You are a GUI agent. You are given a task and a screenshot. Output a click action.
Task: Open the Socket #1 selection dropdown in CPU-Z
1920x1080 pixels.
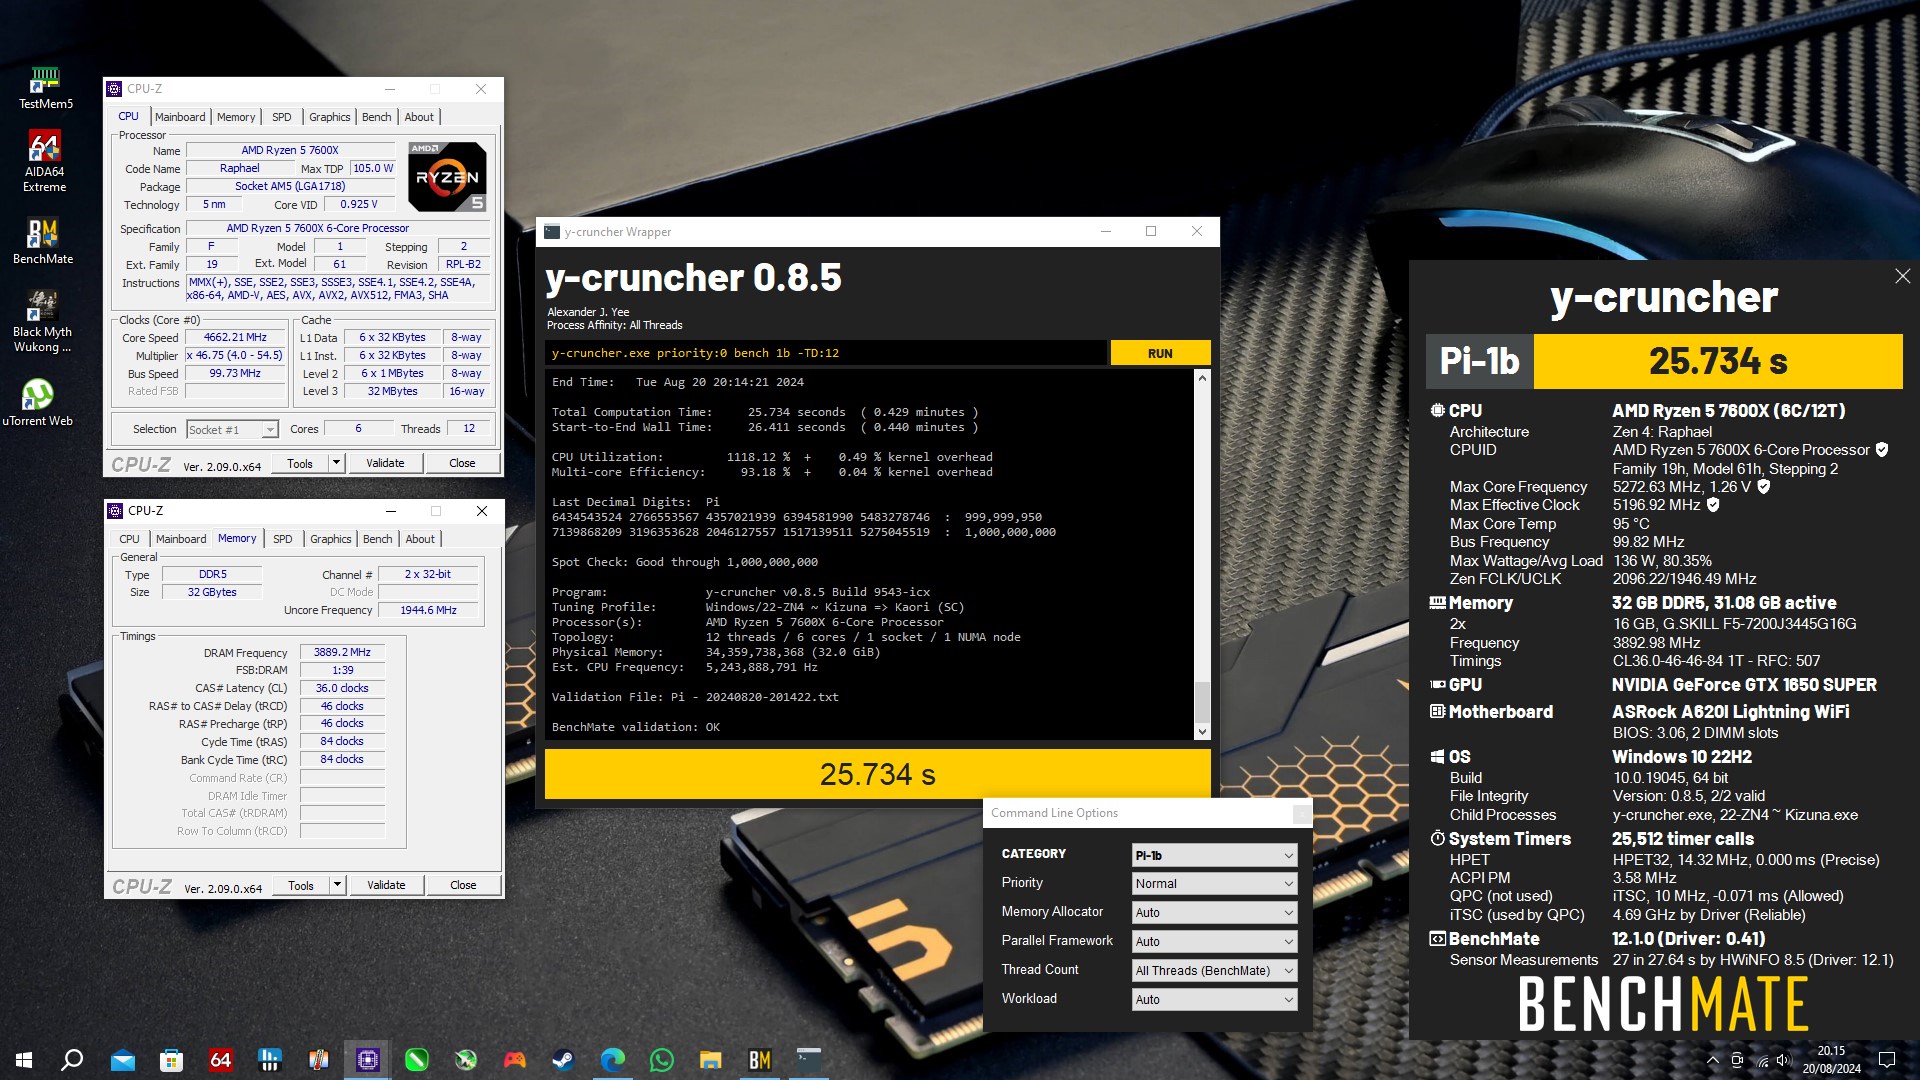pos(232,430)
